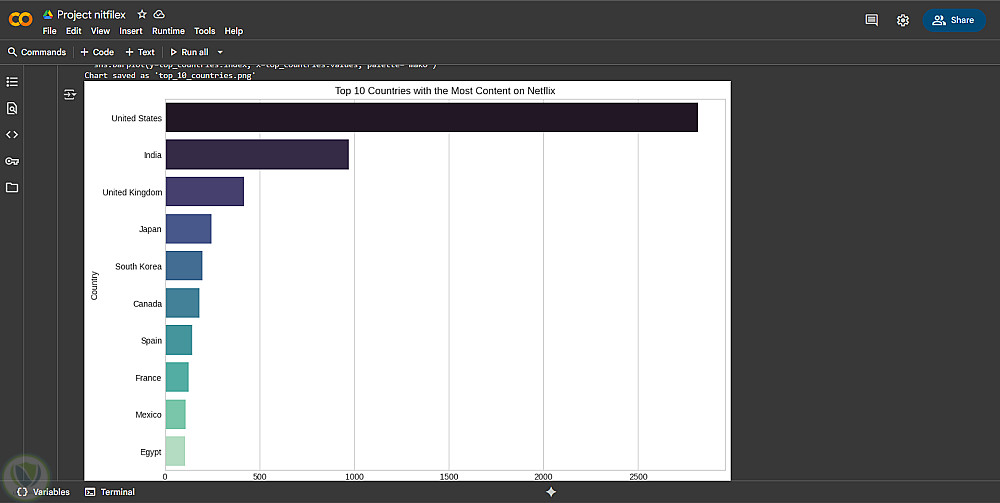Expand the Run all dropdown arrow
Image resolution: width=1000 pixels, height=503 pixels.
coord(220,52)
